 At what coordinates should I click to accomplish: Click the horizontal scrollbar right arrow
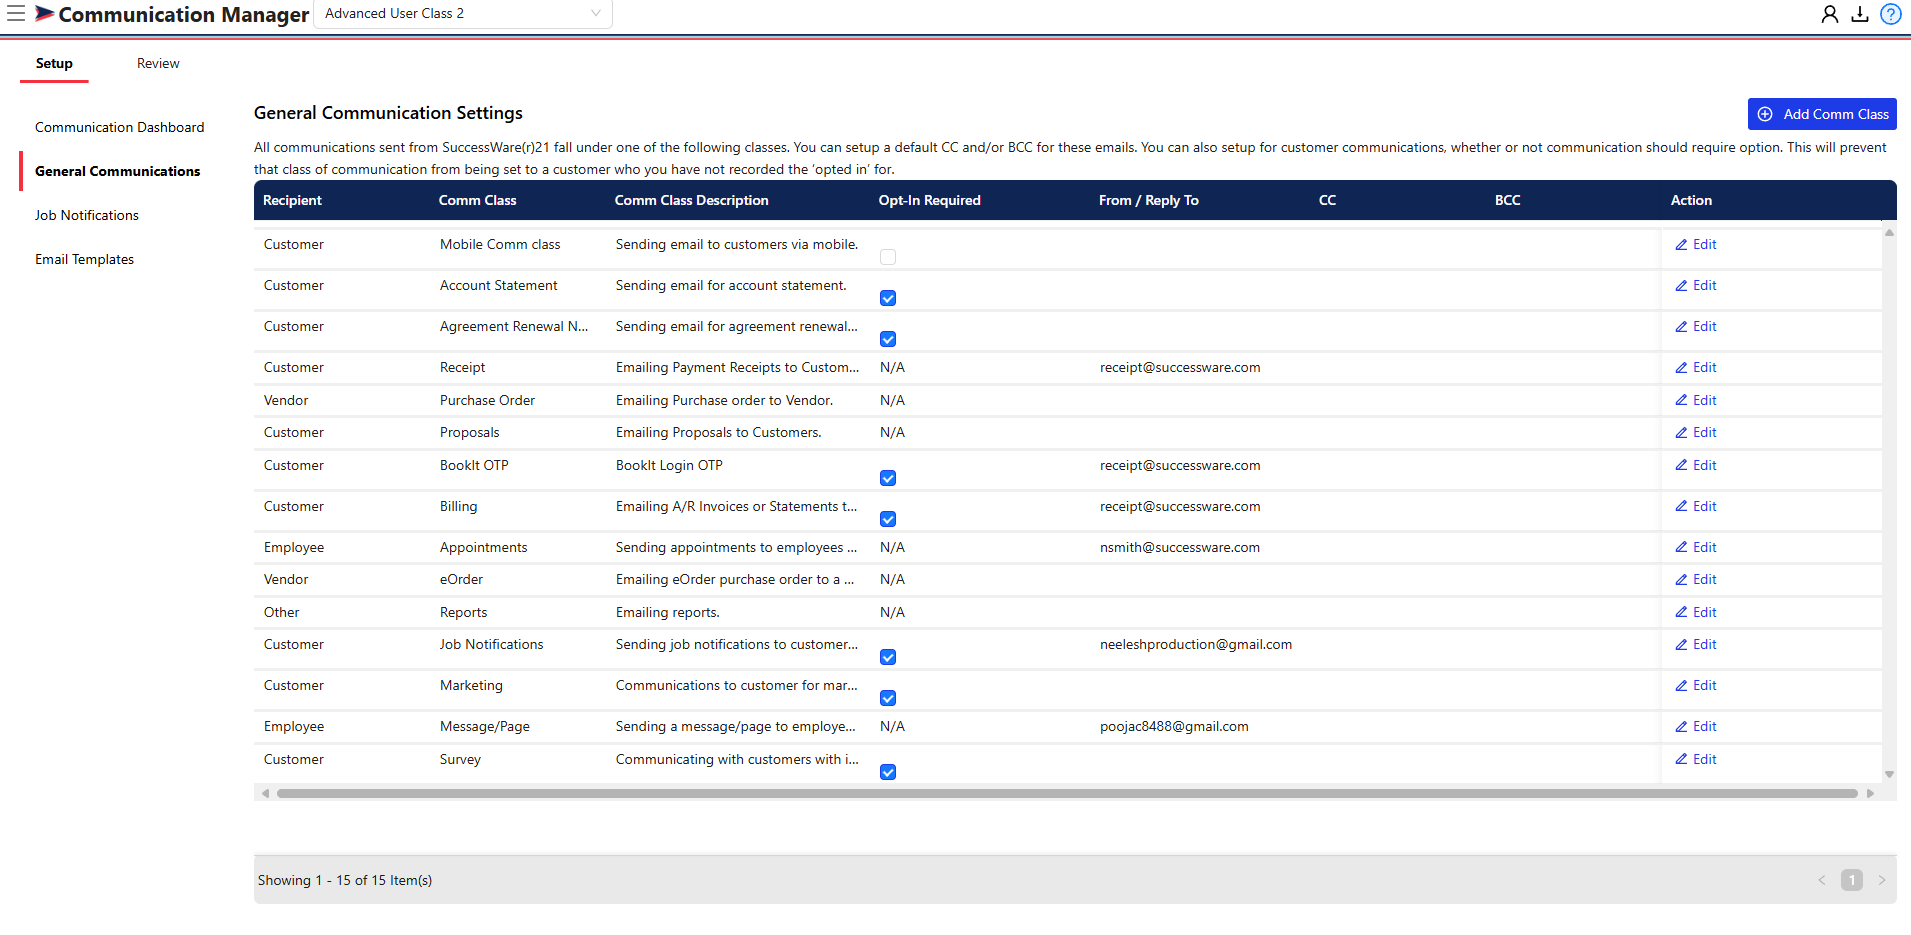[x=1871, y=793]
